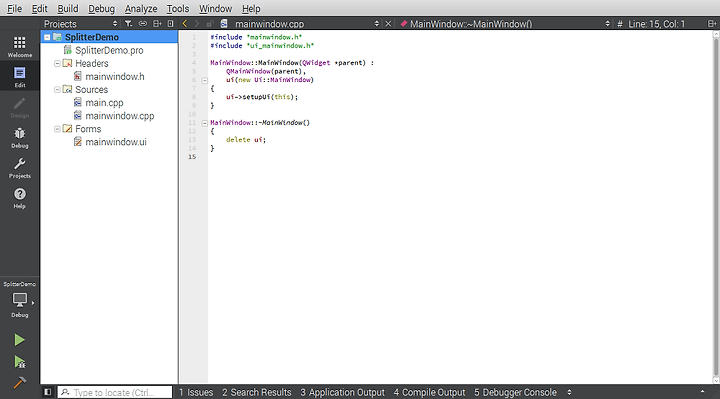Click the scrollbar down arrow in editor

[x=716, y=380]
